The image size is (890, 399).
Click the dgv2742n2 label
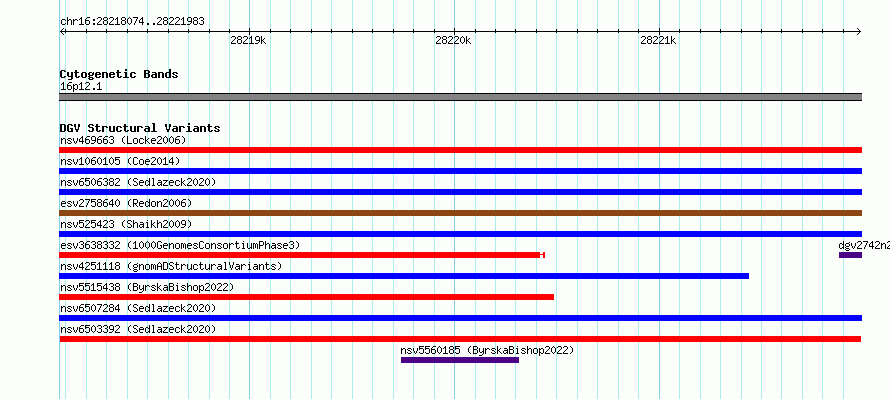point(864,245)
